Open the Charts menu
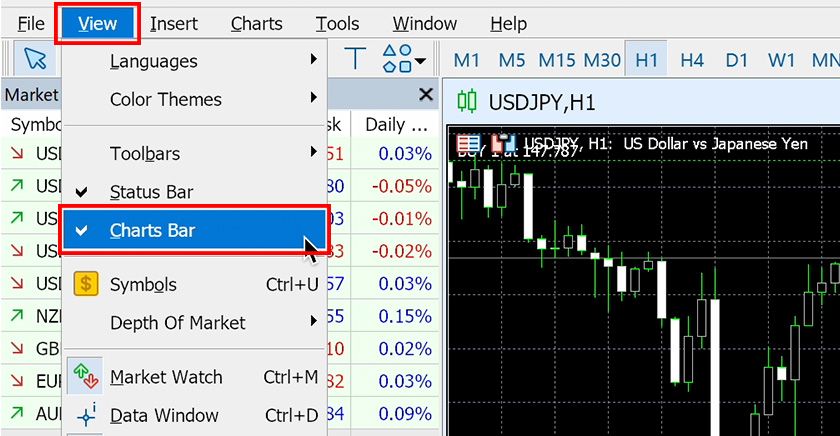 point(256,24)
